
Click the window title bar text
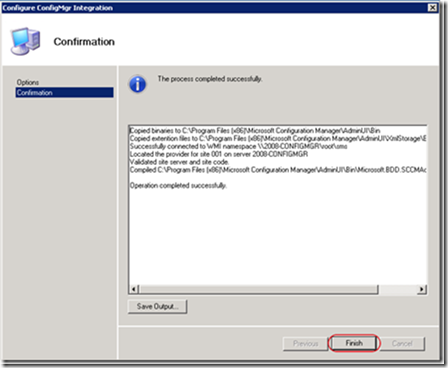coord(57,8)
